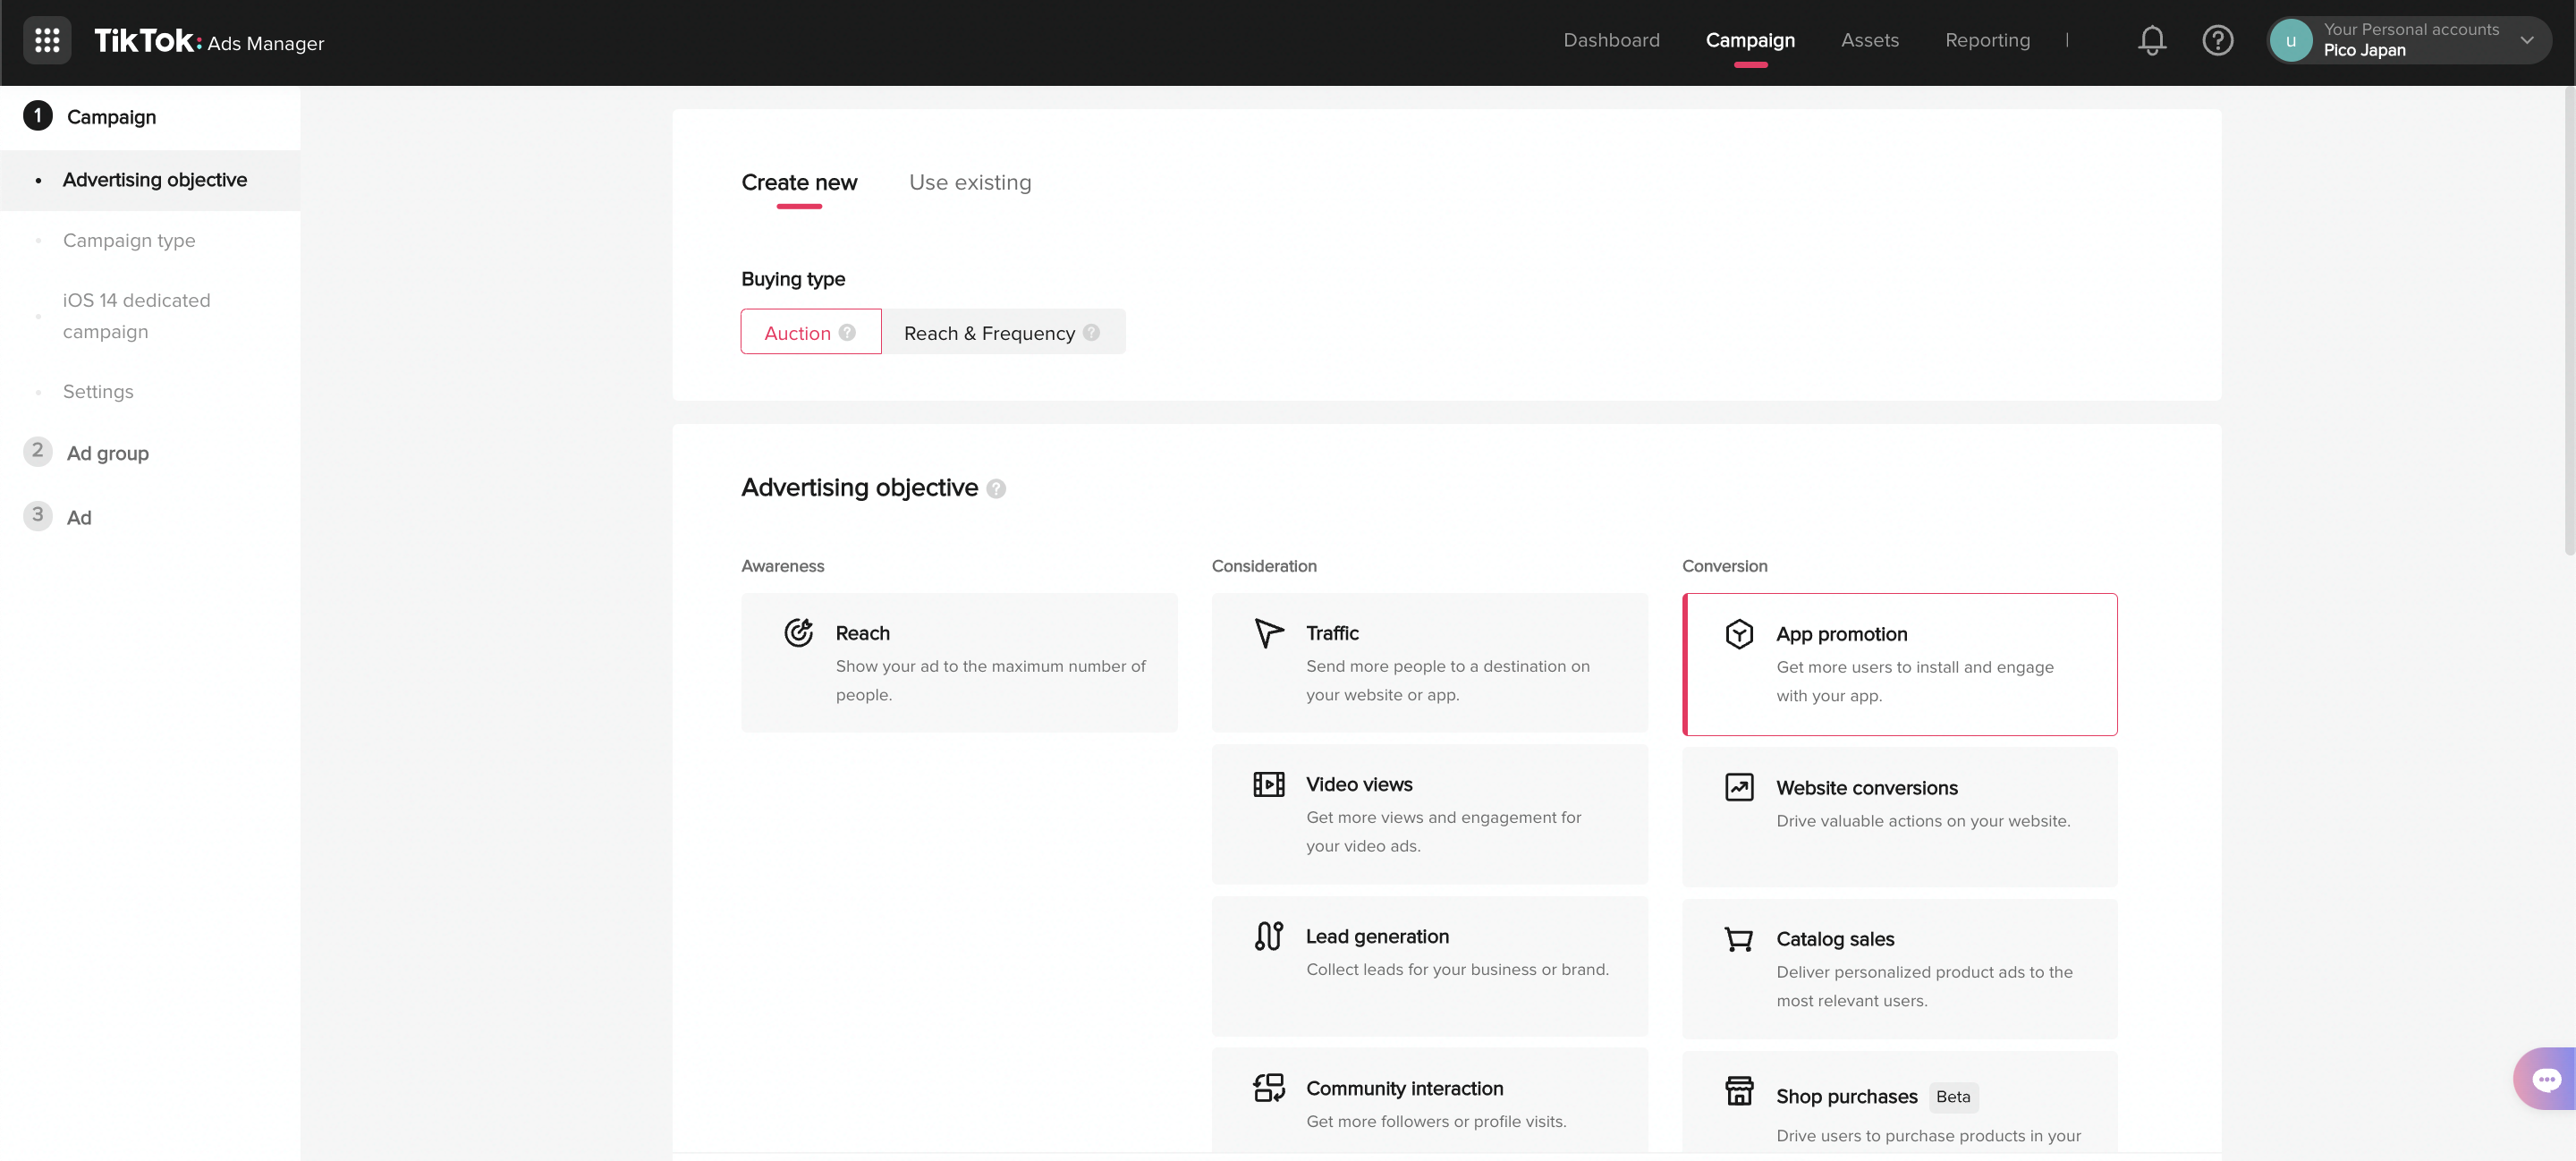This screenshot has width=2576, height=1161.
Task: Expand Ad step in sidebar
Action: pos(77,515)
